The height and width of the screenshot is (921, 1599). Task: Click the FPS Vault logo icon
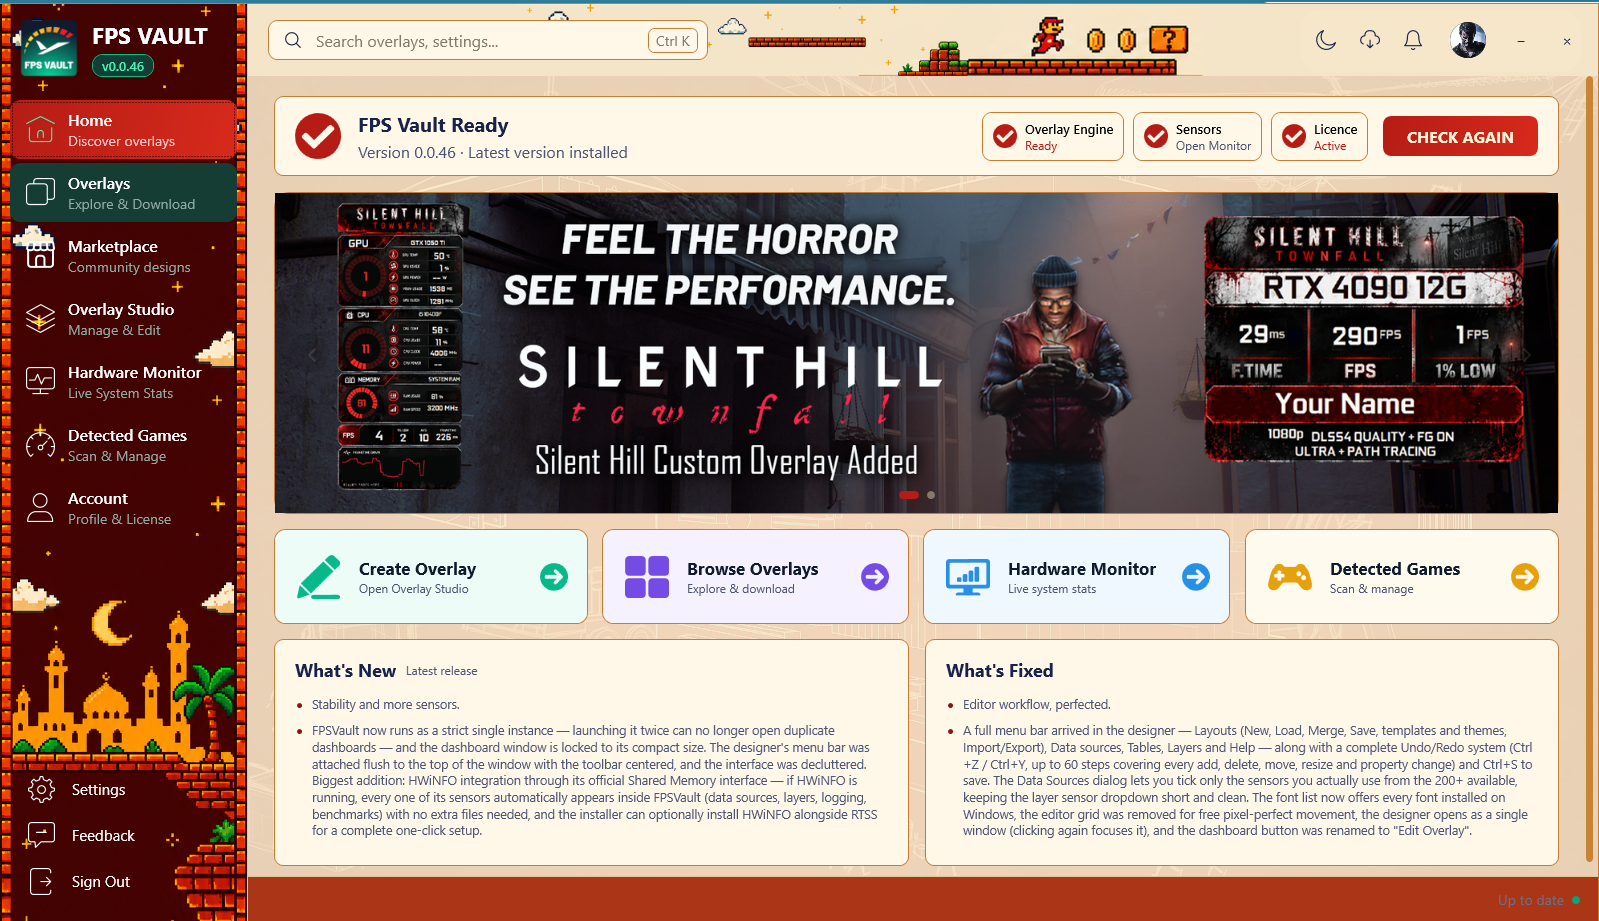point(49,49)
